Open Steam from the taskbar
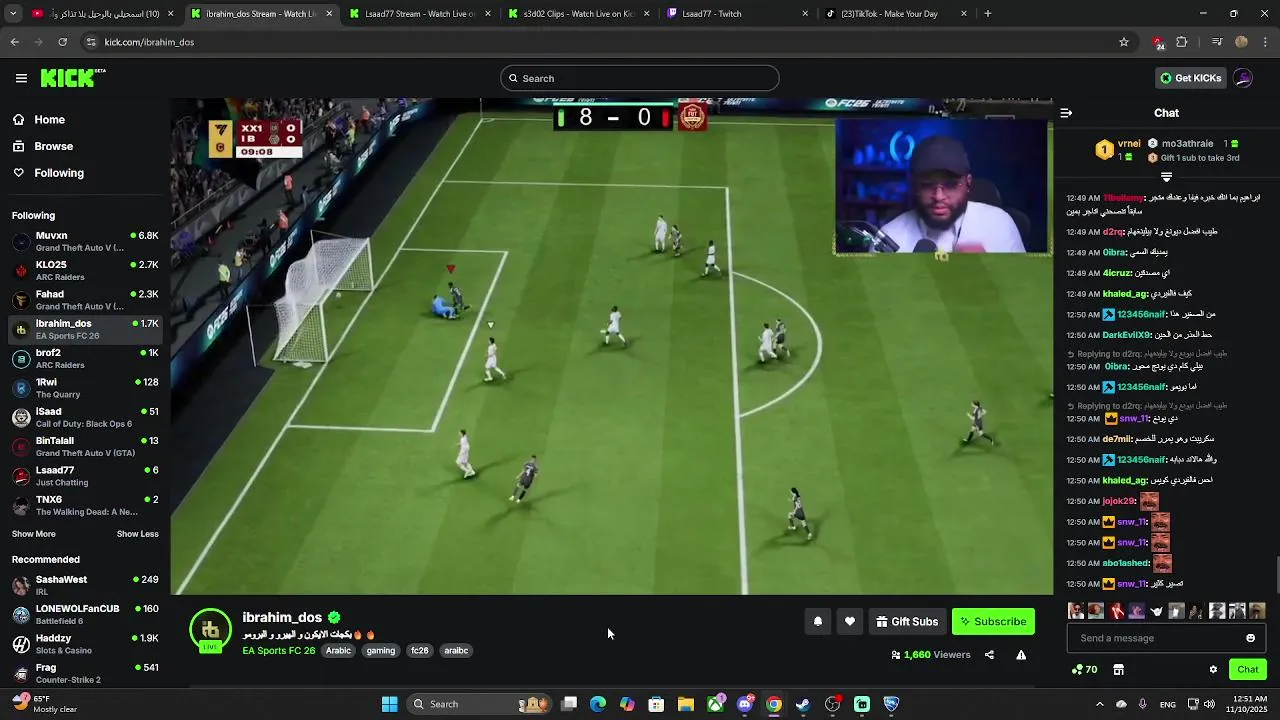This screenshot has width=1280, height=720. 803,704
